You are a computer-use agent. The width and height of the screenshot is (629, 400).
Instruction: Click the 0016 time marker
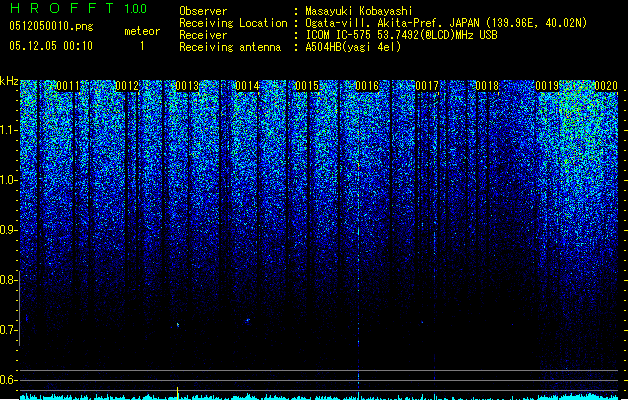[367, 86]
